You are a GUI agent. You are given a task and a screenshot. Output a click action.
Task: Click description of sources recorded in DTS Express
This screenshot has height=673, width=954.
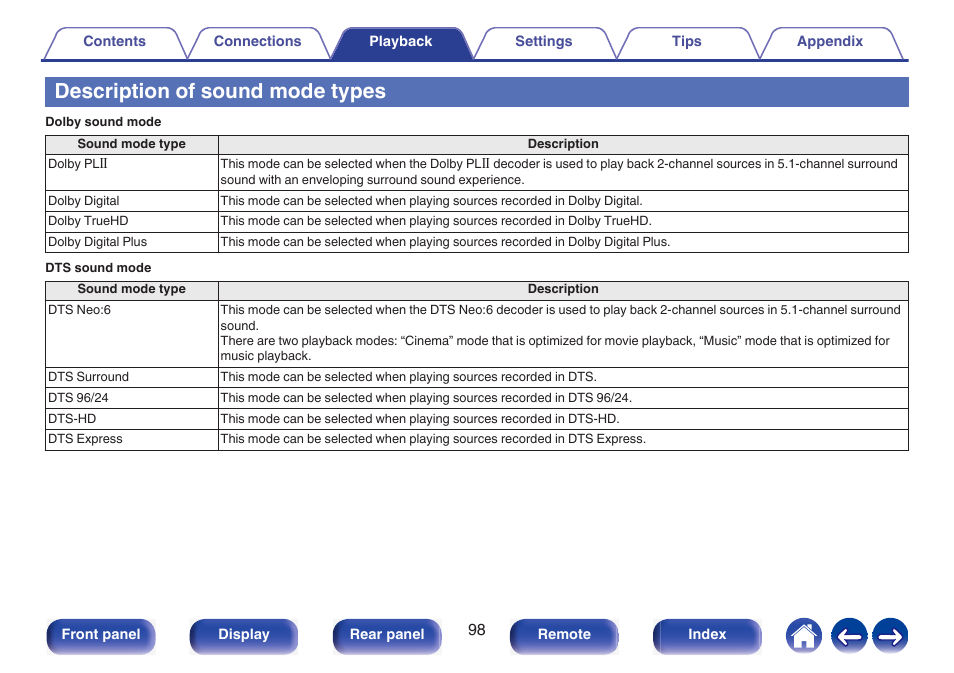[x=433, y=439]
